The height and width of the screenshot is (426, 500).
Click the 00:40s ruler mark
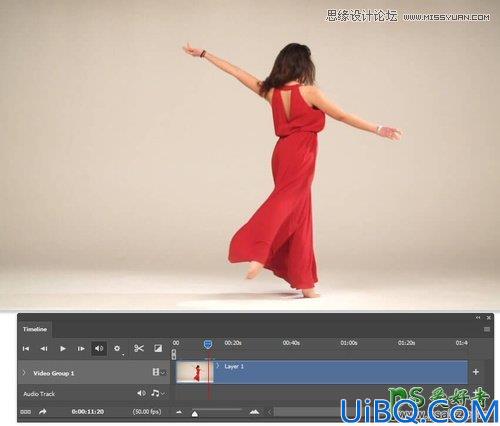(291, 343)
